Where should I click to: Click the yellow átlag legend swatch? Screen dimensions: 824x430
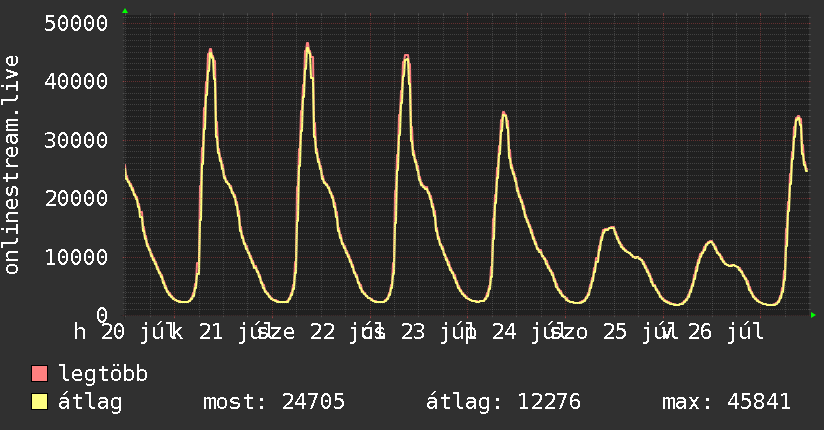pos(39,402)
